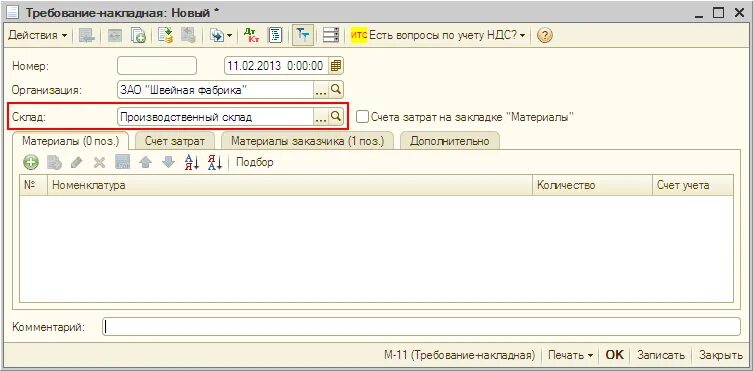
Task: Click the date field 11.02.2013 0:00:00
Action: click(x=276, y=66)
